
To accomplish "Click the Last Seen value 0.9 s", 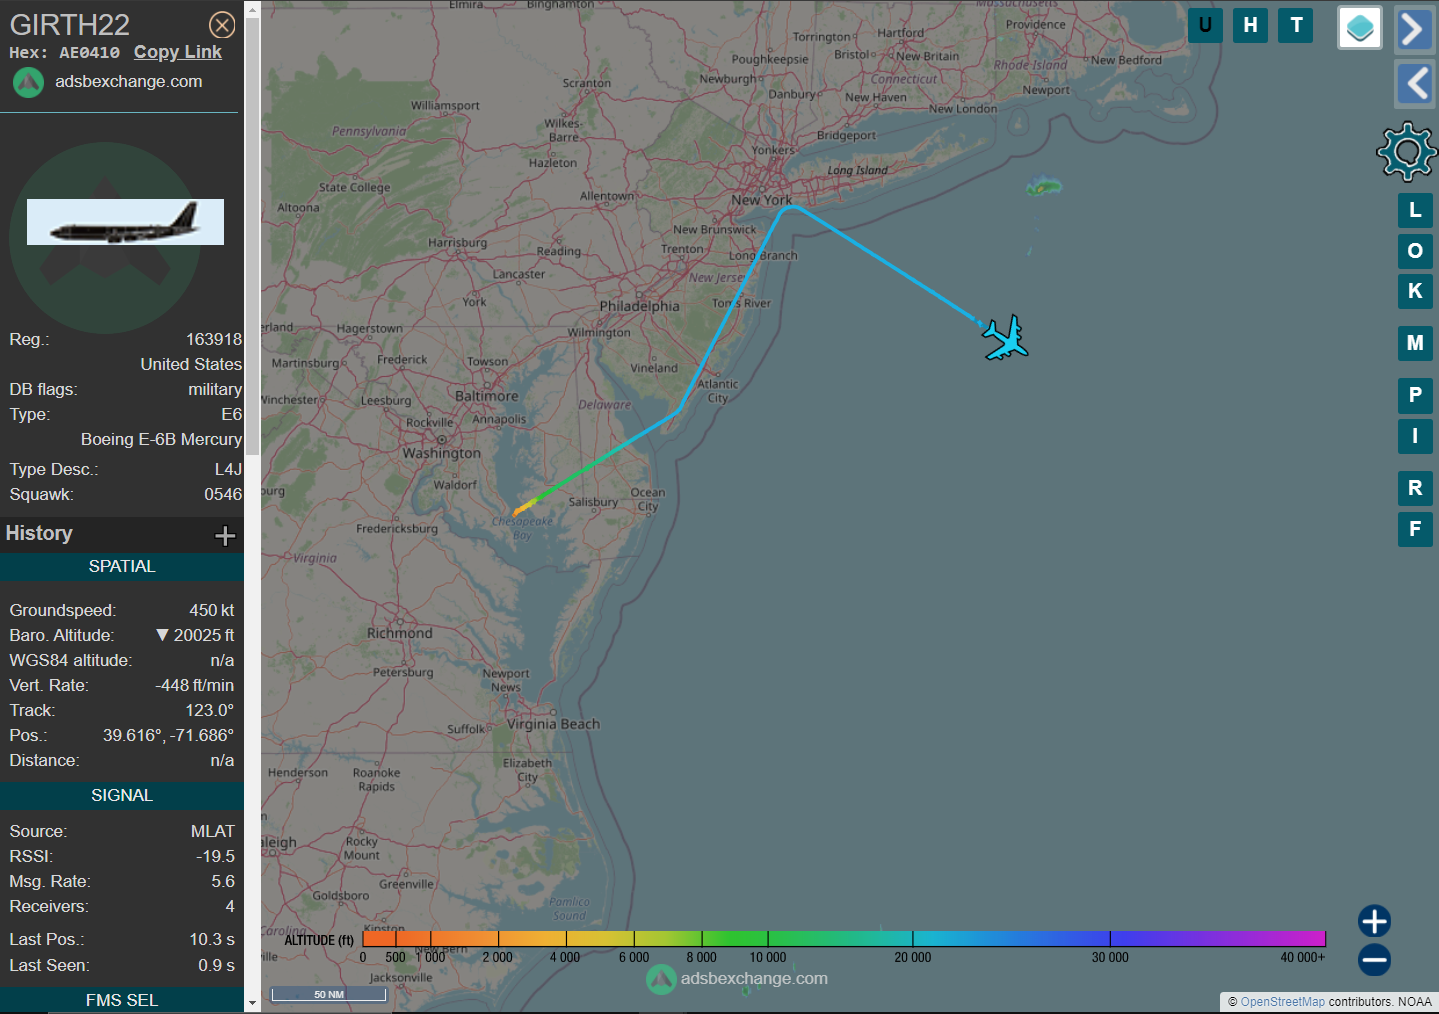I will (216, 965).
